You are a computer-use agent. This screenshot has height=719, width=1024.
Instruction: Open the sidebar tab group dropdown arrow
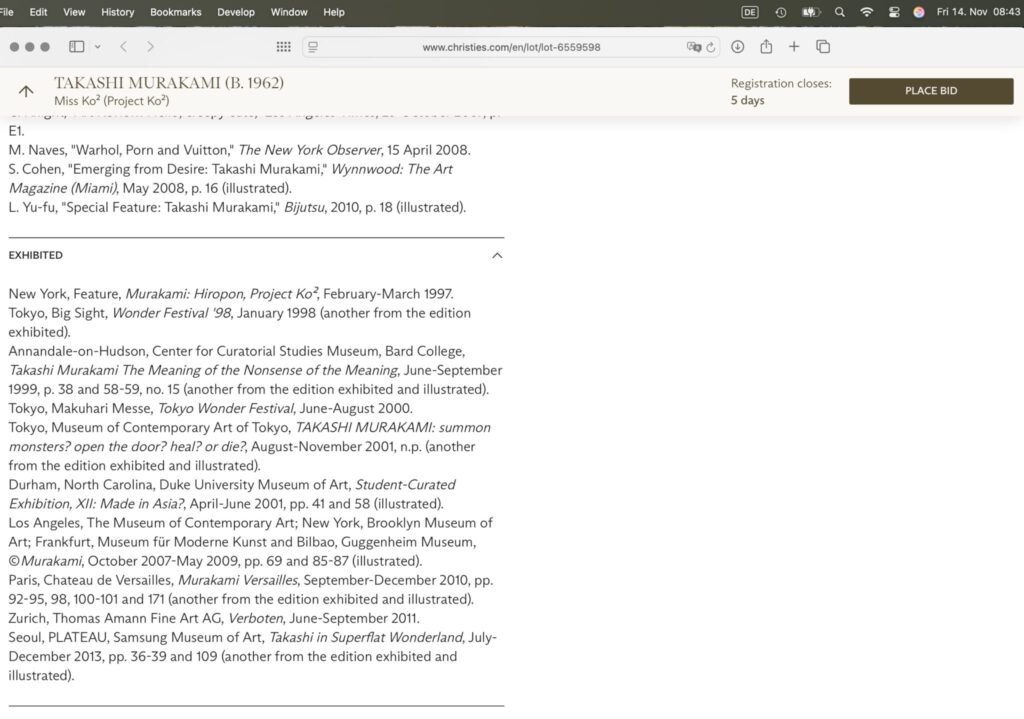point(97,47)
